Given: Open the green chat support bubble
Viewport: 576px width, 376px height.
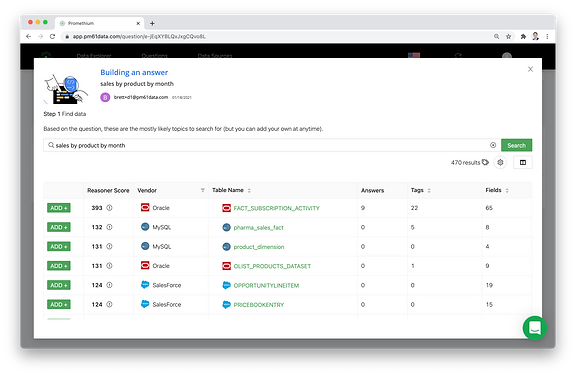Looking at the screenshot, I should point(535,328).
